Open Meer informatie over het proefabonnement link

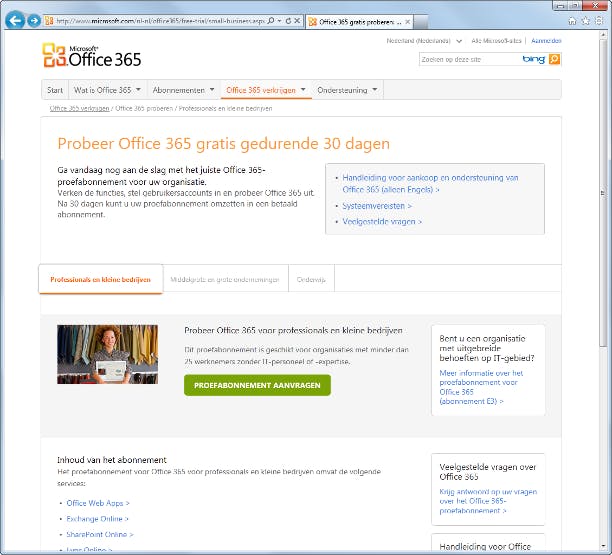[481, 387]
